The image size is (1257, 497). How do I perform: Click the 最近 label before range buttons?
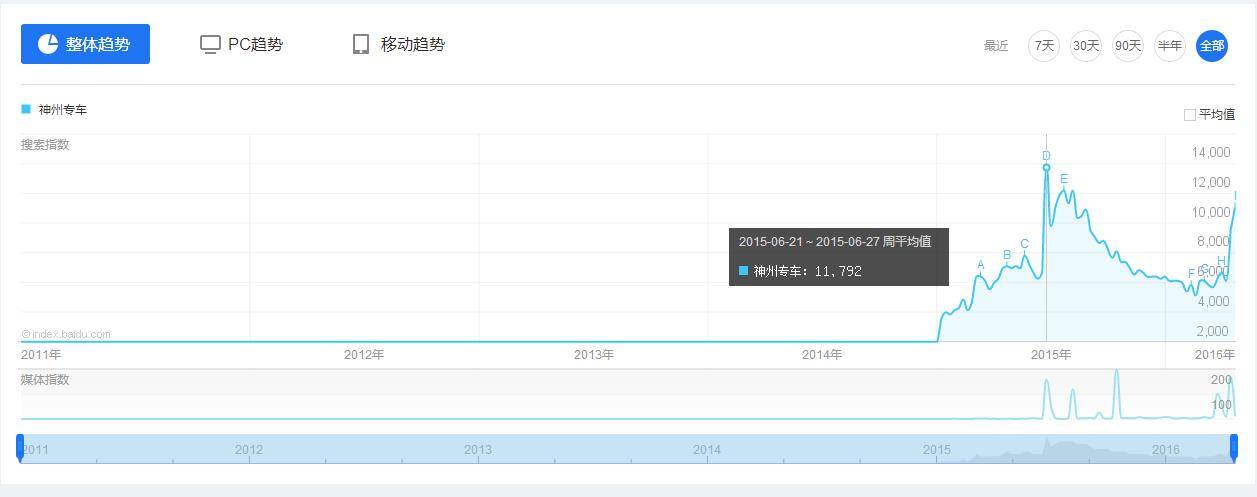[996, 46]
